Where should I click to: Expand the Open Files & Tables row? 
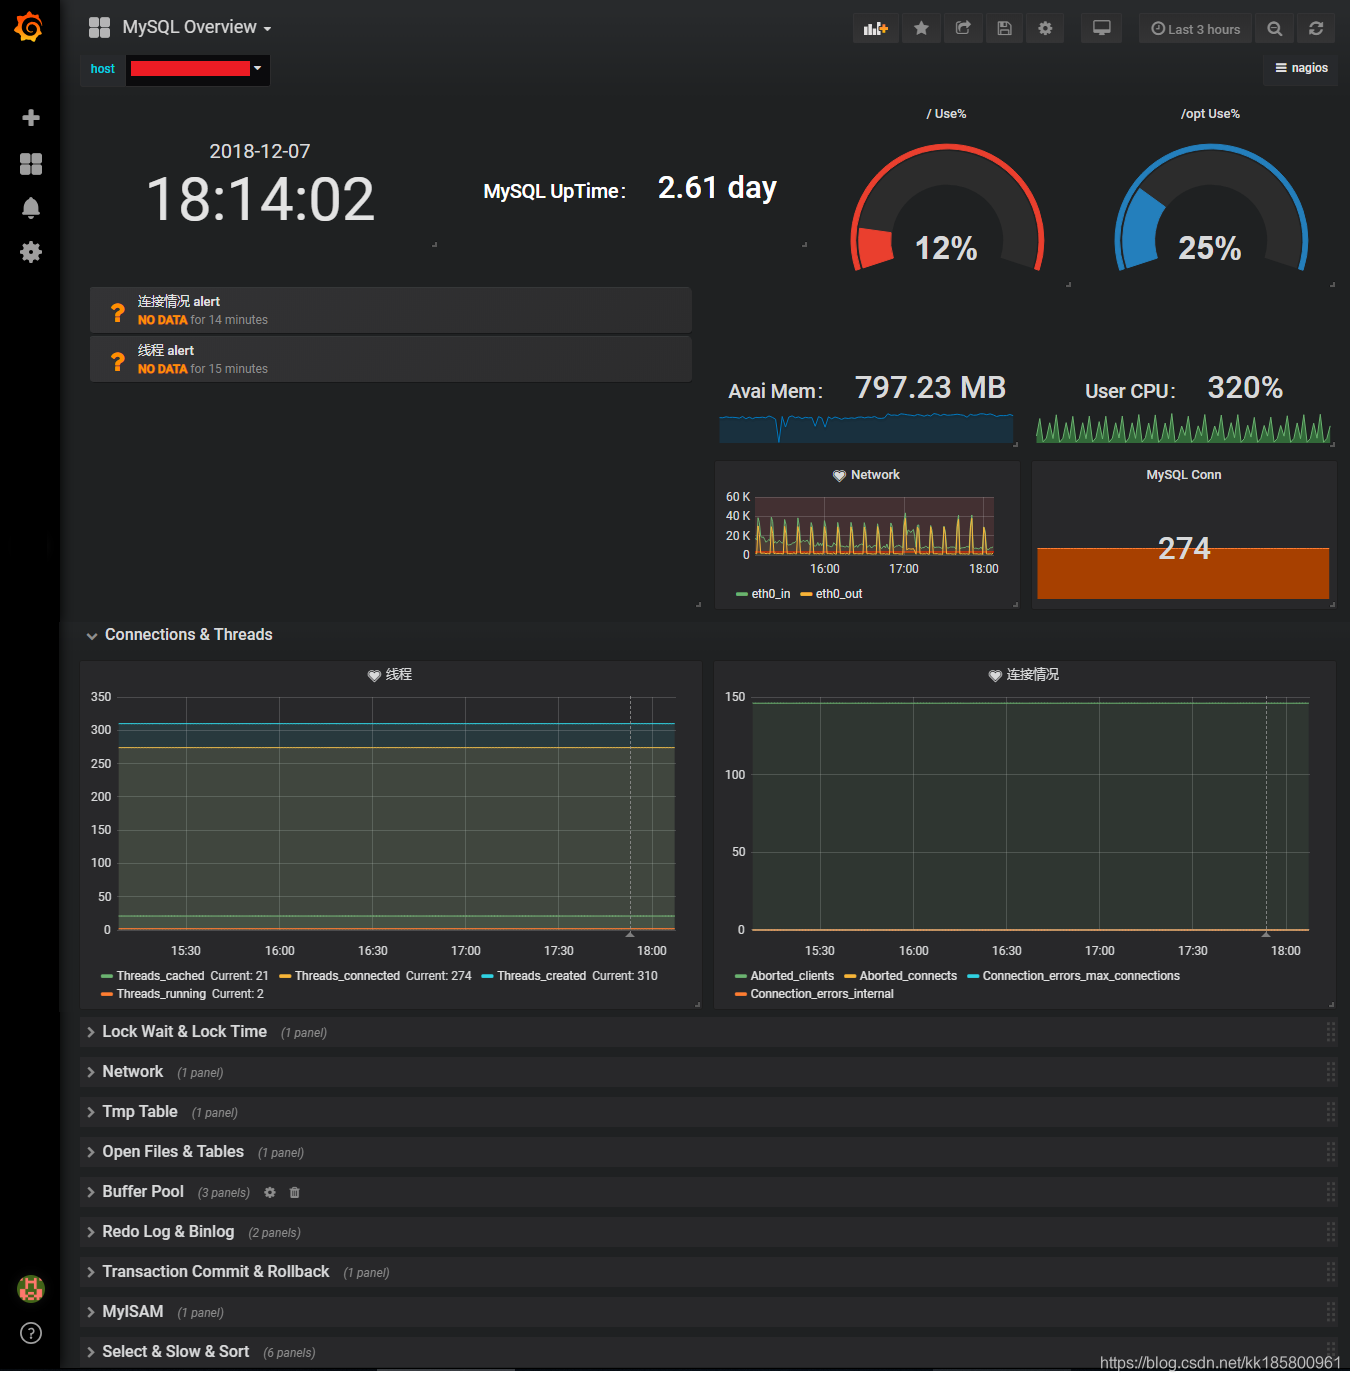click(x=165, y=1152)
